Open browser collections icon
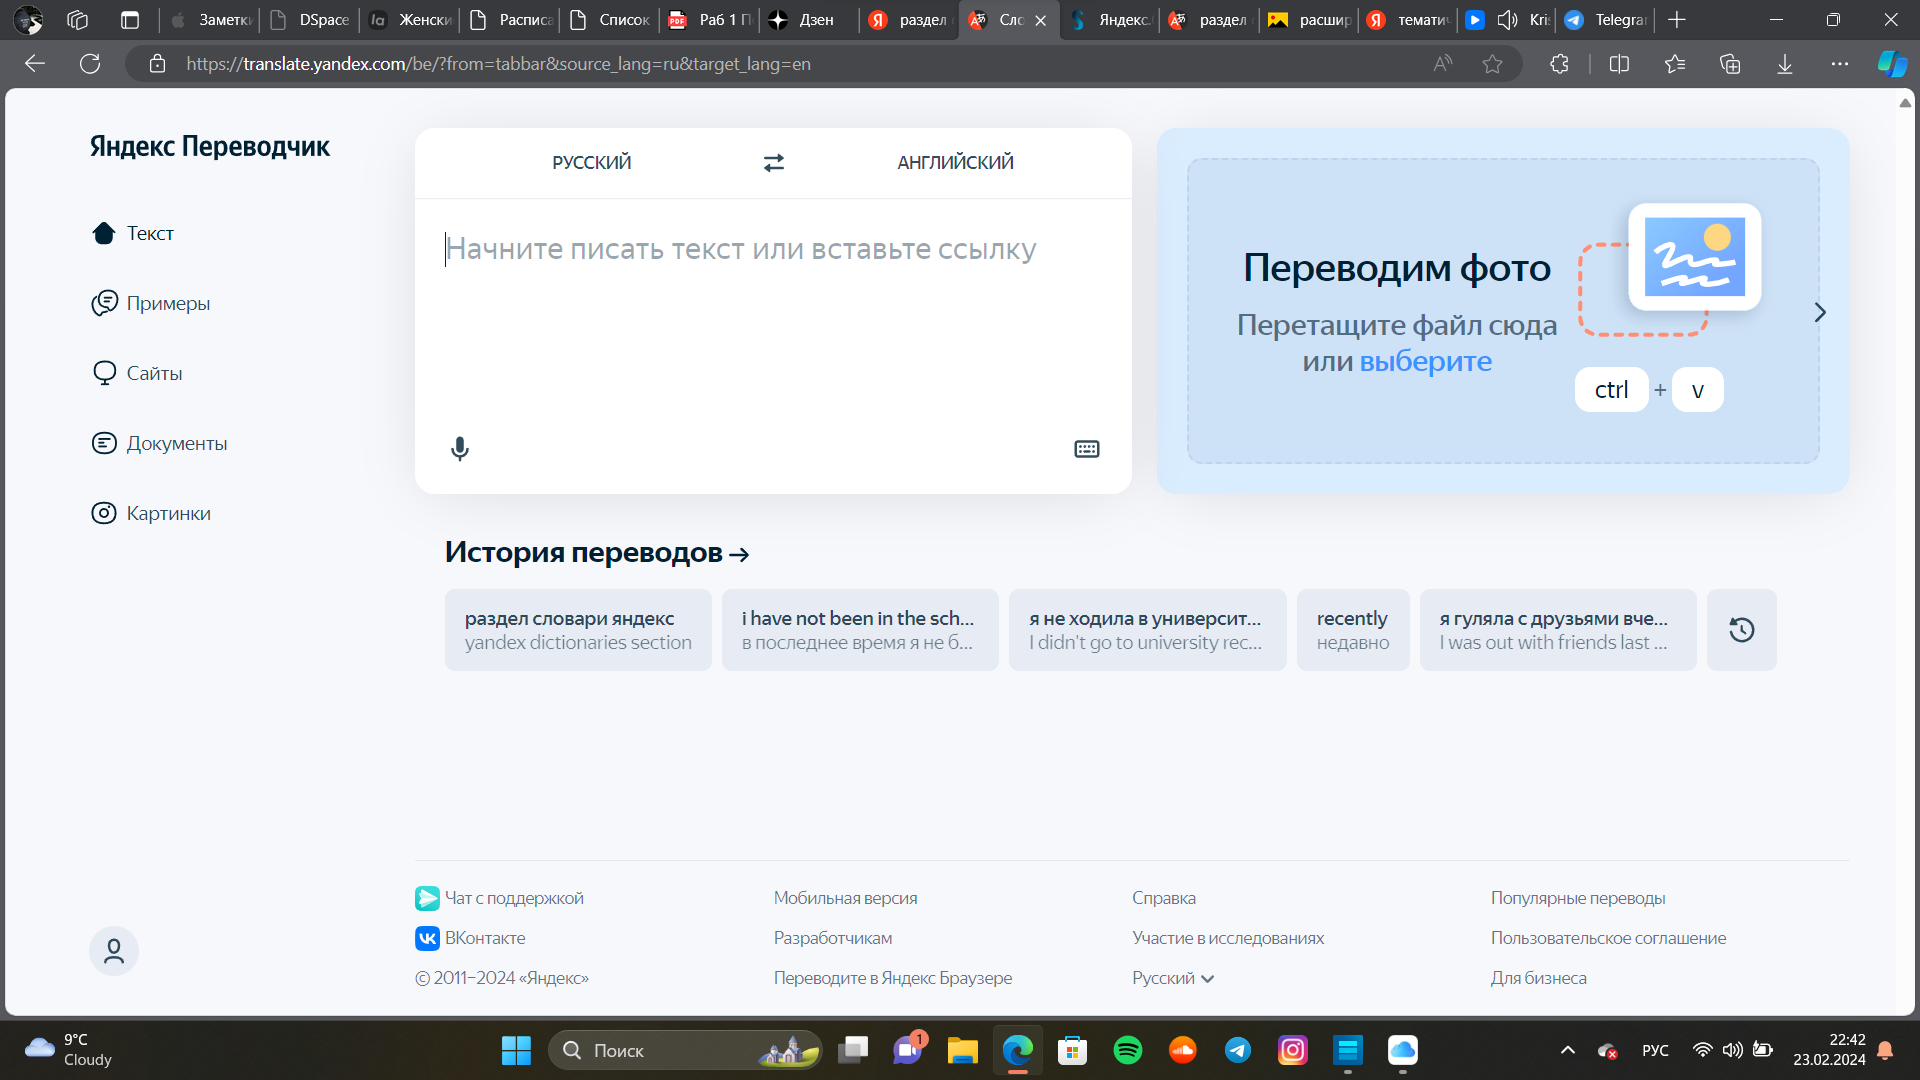The image size is (1920, 1080). tap(1730, 64)
